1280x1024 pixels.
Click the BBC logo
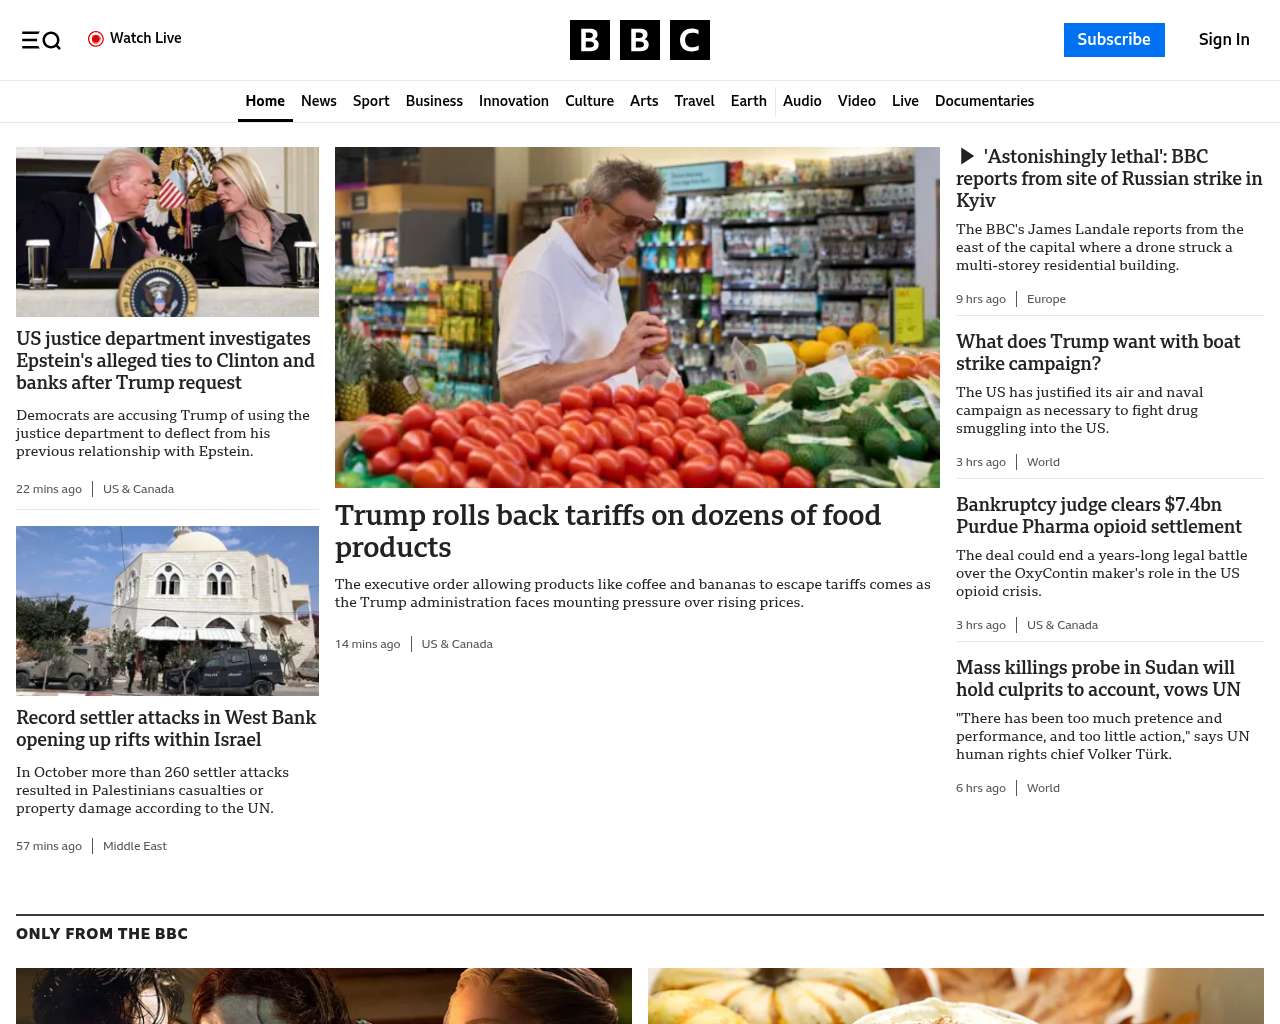click(x=640, y=40)
